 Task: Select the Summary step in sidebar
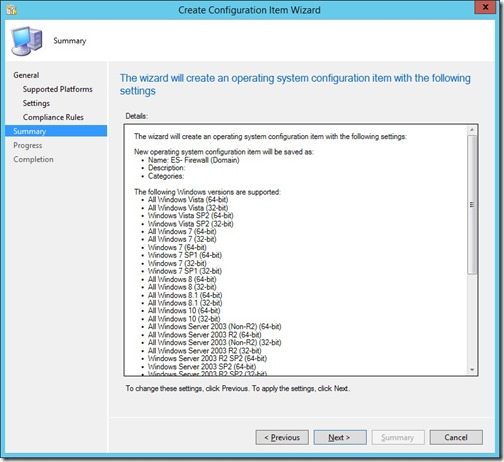tap(56, 131)
